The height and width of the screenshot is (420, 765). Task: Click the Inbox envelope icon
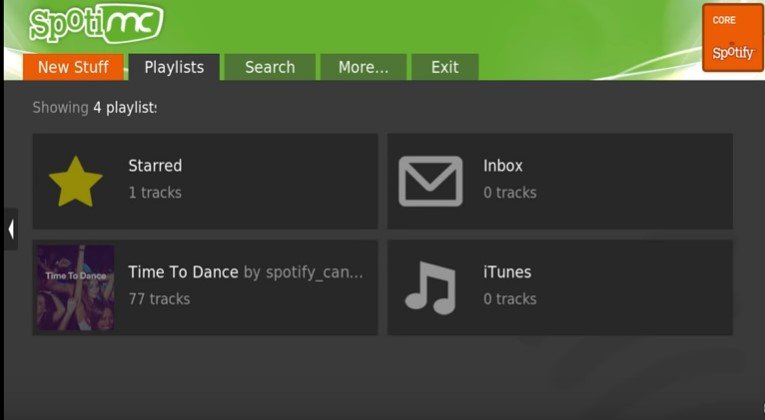coord(430,181)
